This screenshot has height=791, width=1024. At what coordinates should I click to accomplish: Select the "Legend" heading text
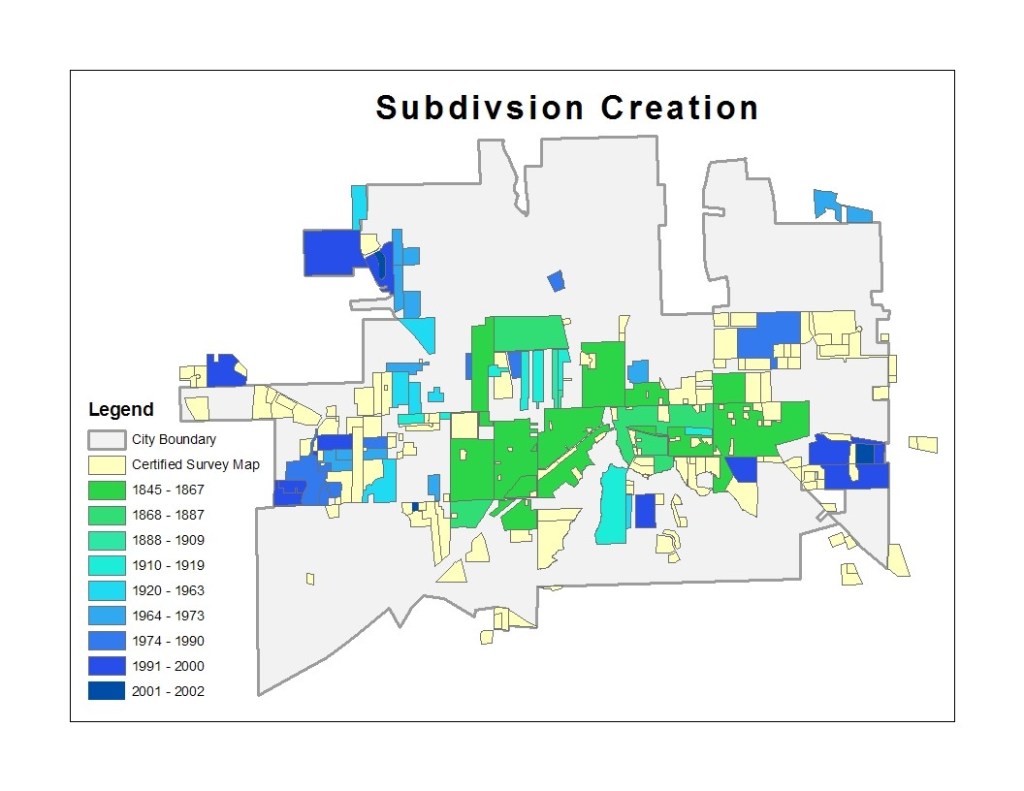point(121,410)
